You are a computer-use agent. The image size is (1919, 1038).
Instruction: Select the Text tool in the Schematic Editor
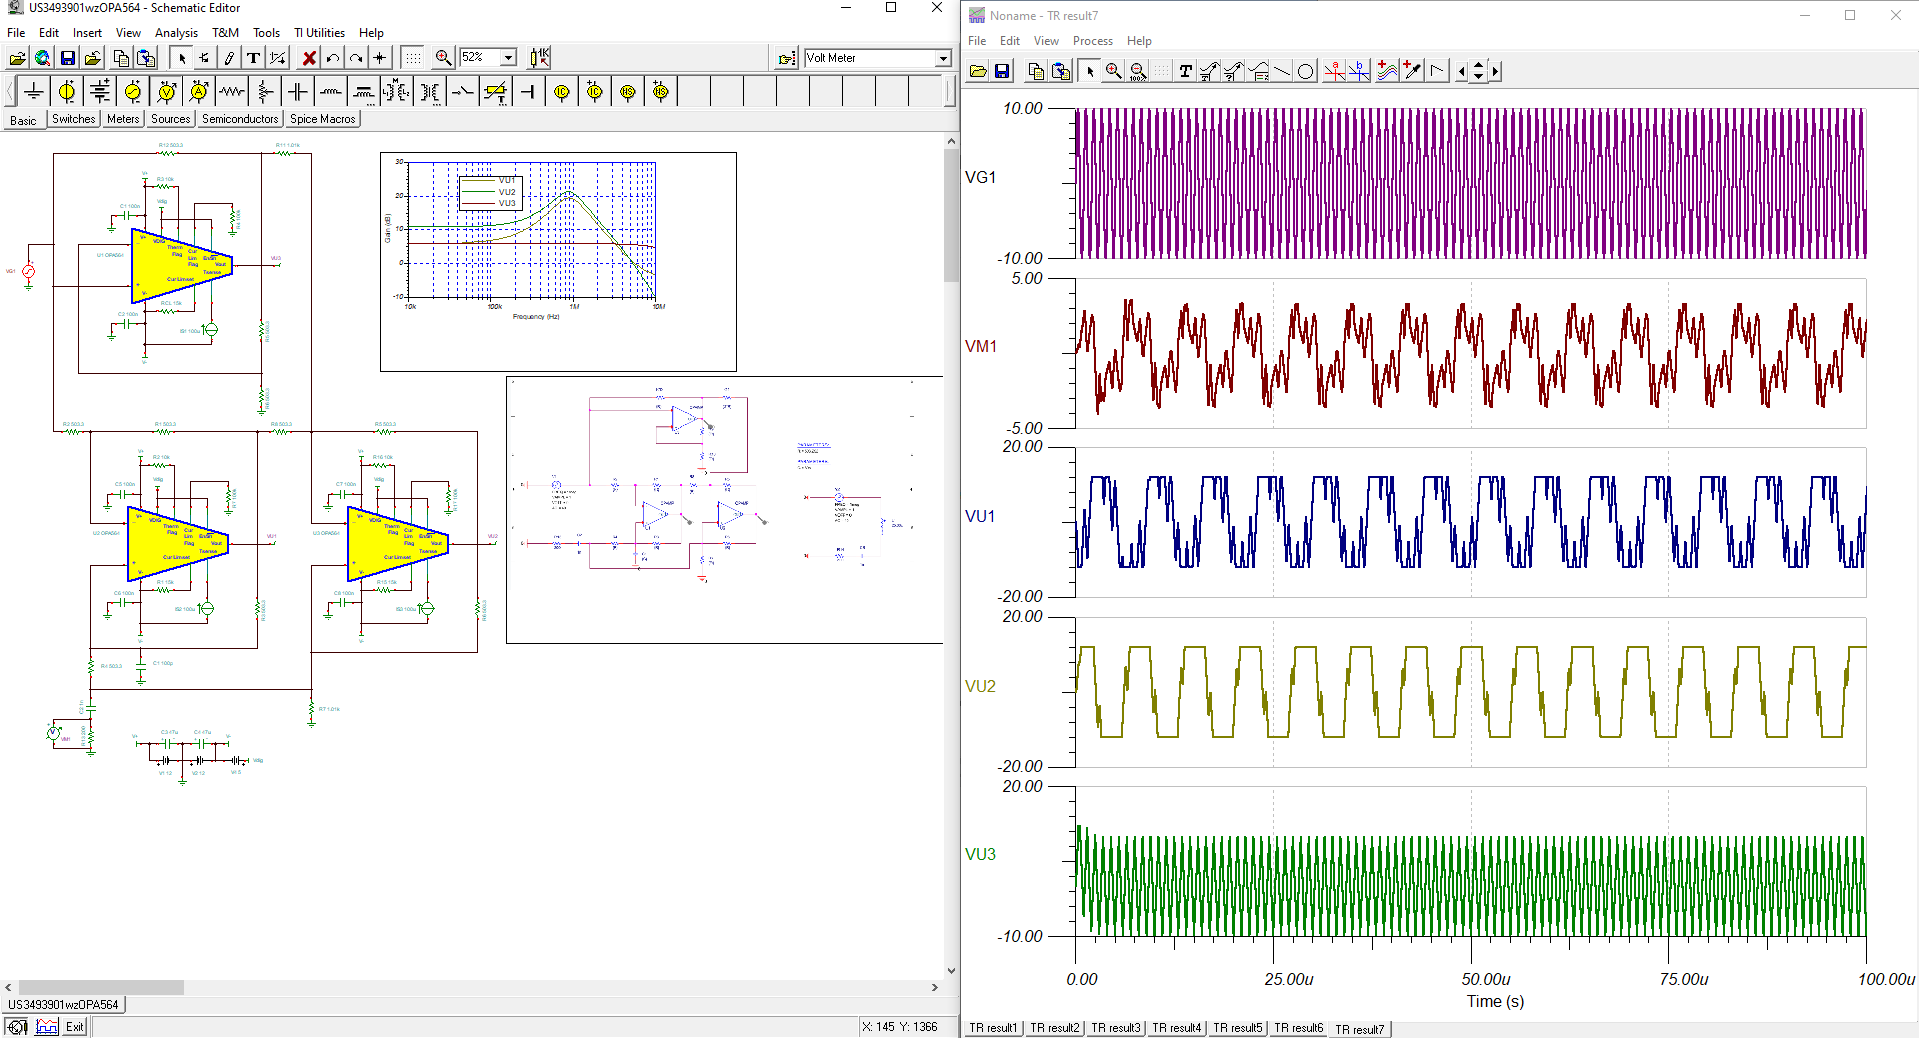pos(254,58)
